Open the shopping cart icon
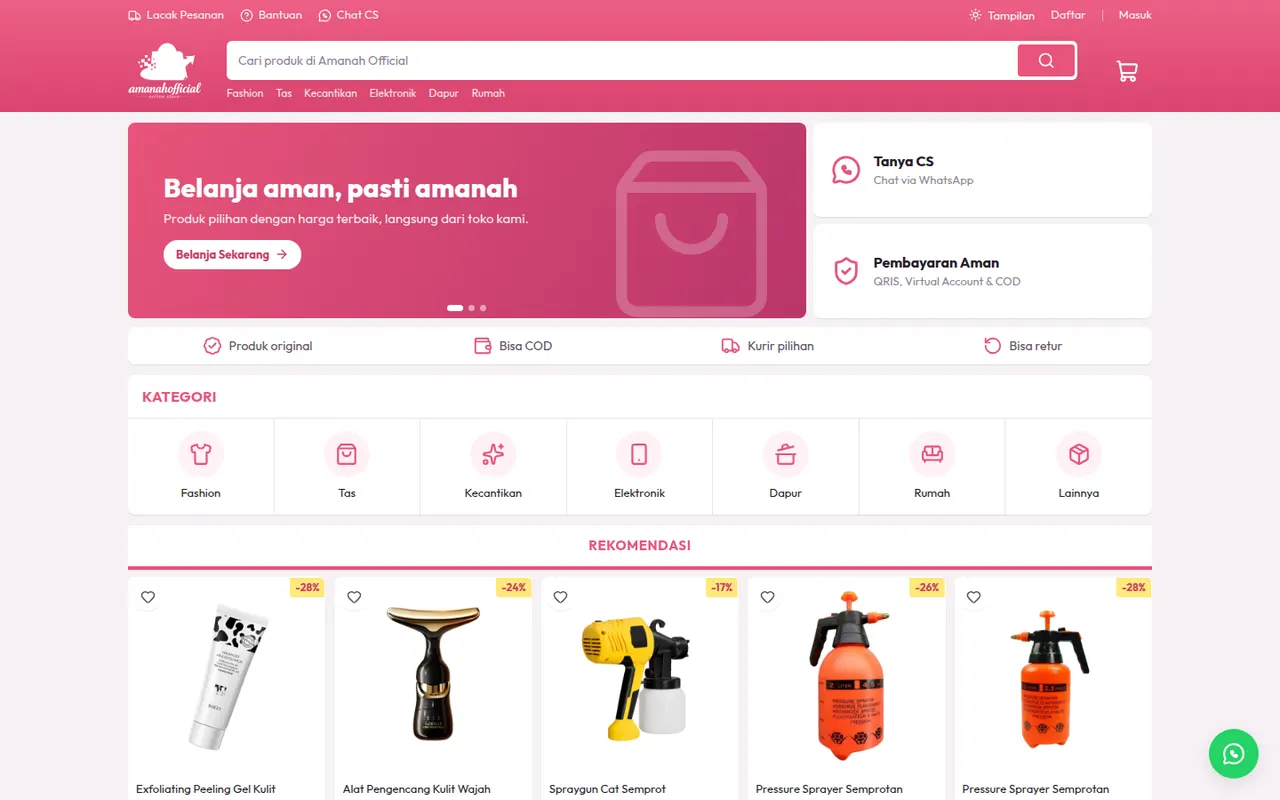This screenshot has width=1280, height=800. click(x=1127, y=71)
